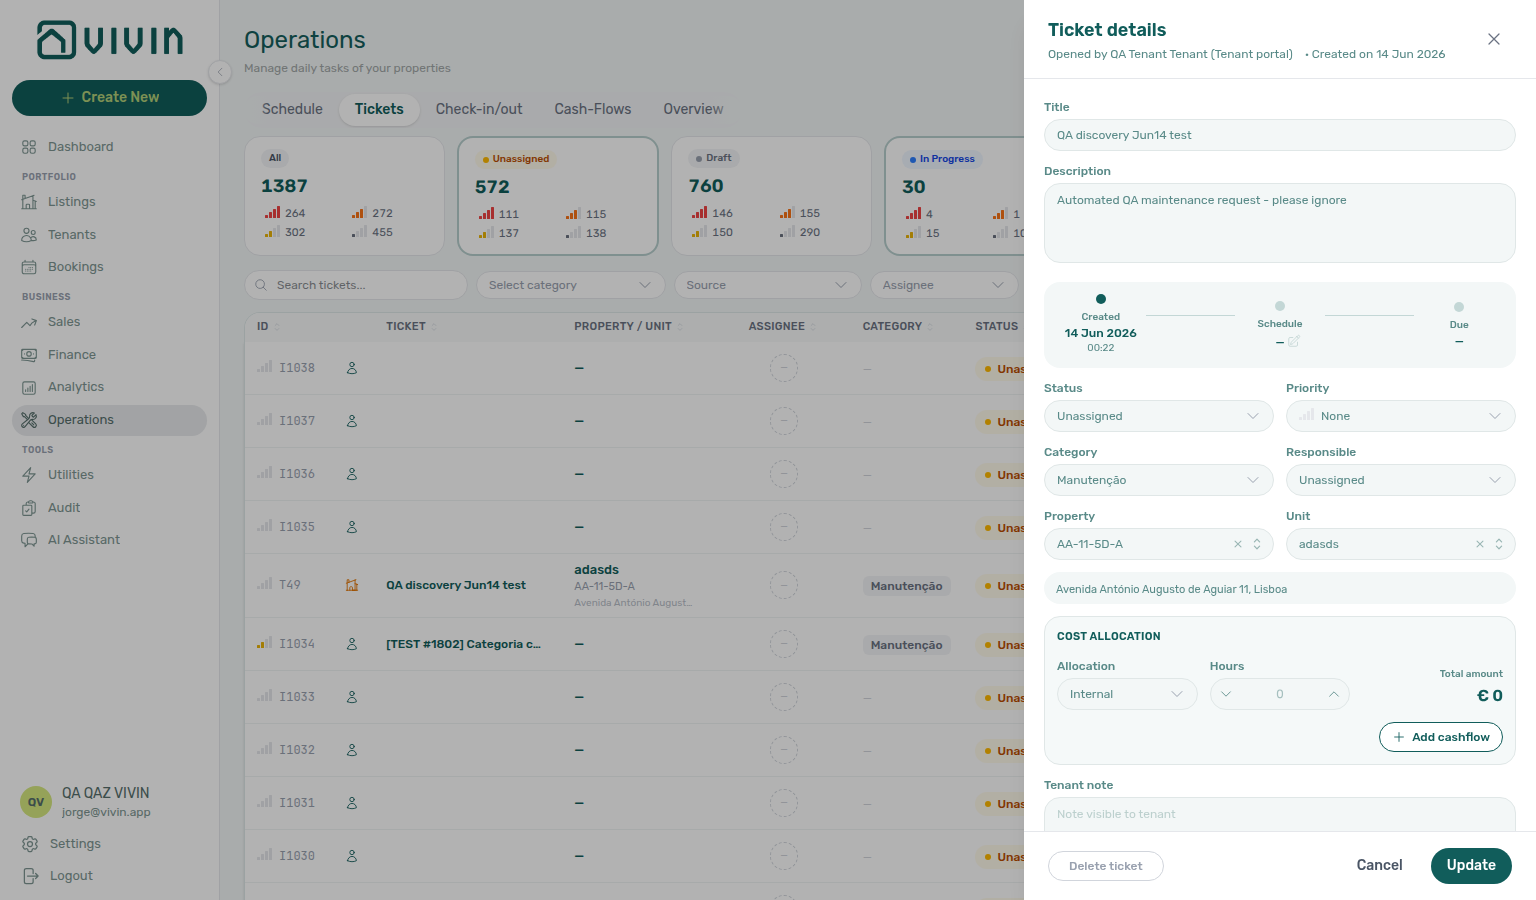This screenshot has height=900, width=1536.
Task: Open Tenants in the sidebar
Action: click(109, 235)
